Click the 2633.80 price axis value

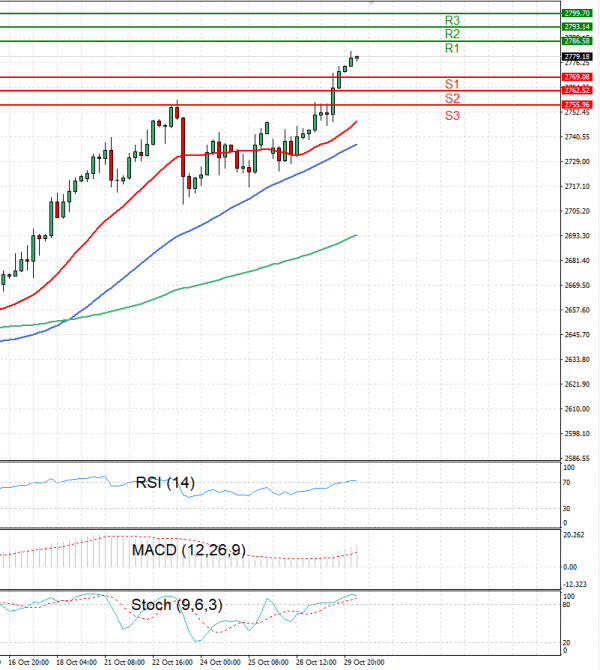tap(577, 360)
